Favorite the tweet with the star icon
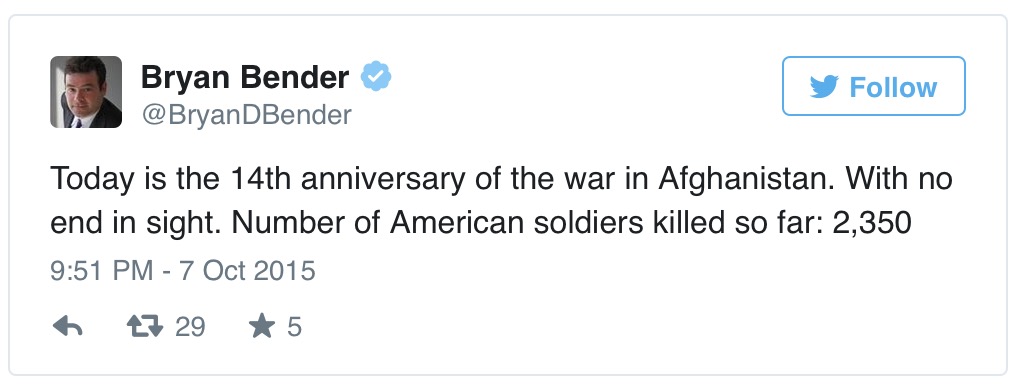The image size is (1020, 388). (x=262, y=326)
